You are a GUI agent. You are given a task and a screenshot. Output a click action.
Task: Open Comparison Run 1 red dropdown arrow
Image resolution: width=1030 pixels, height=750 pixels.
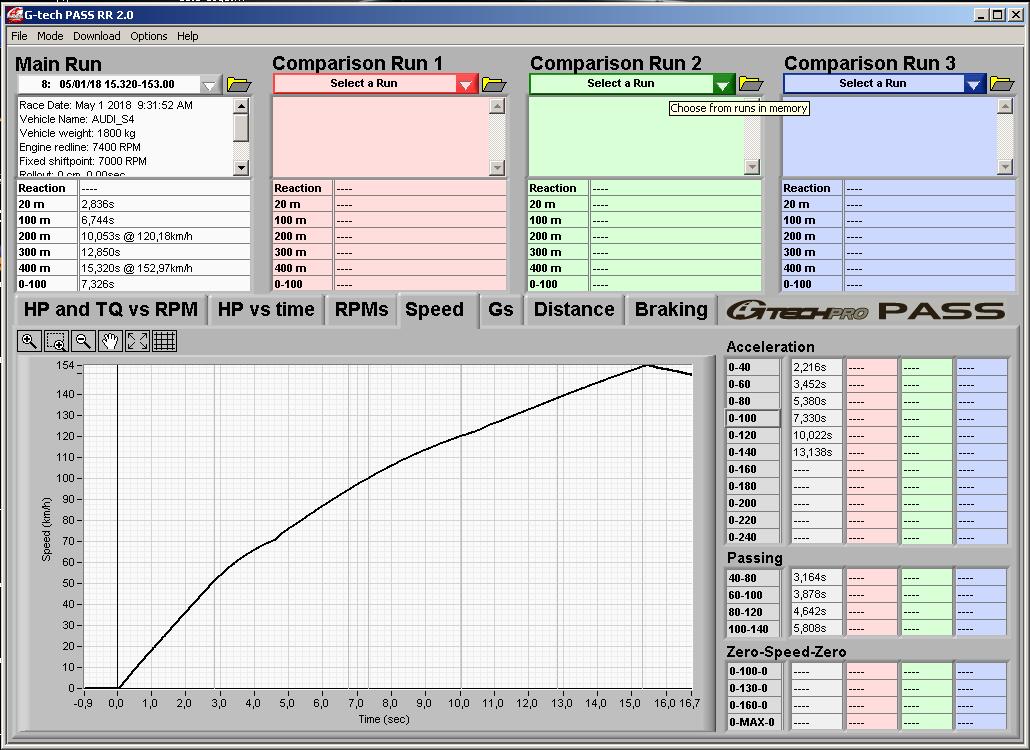coord(465,84)
